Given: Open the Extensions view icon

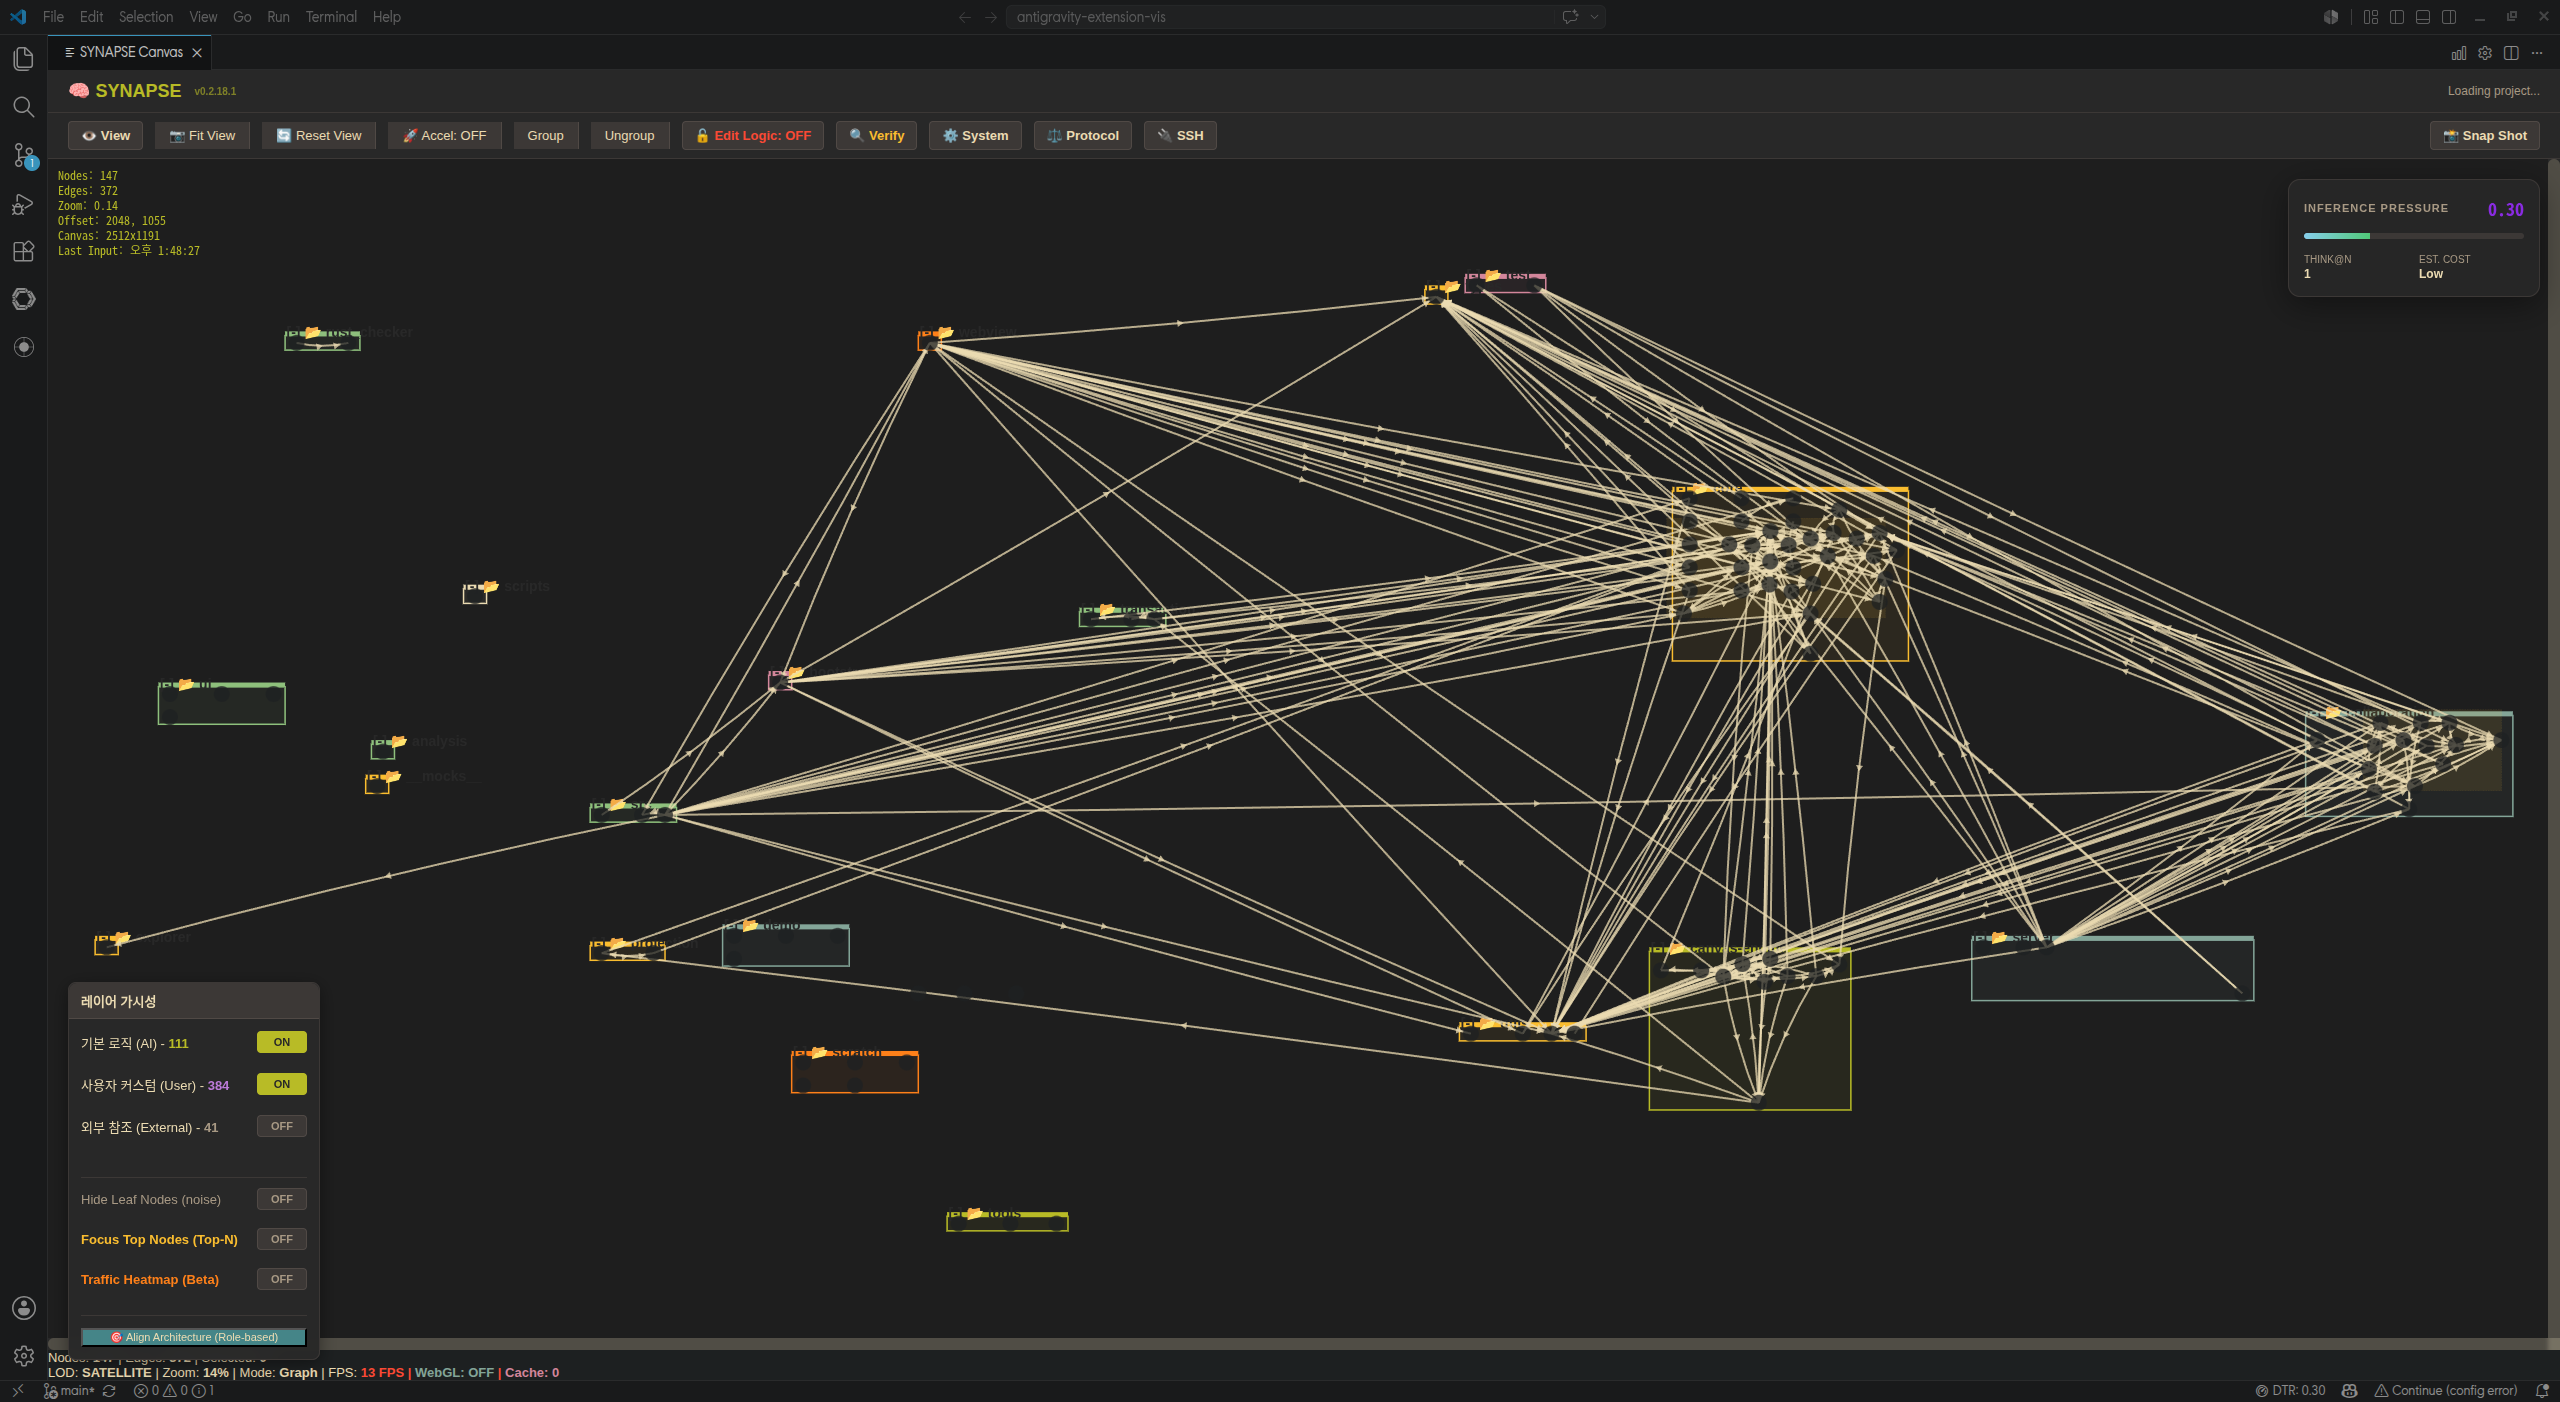Looking at the screenshot, I should pos(24,251).
